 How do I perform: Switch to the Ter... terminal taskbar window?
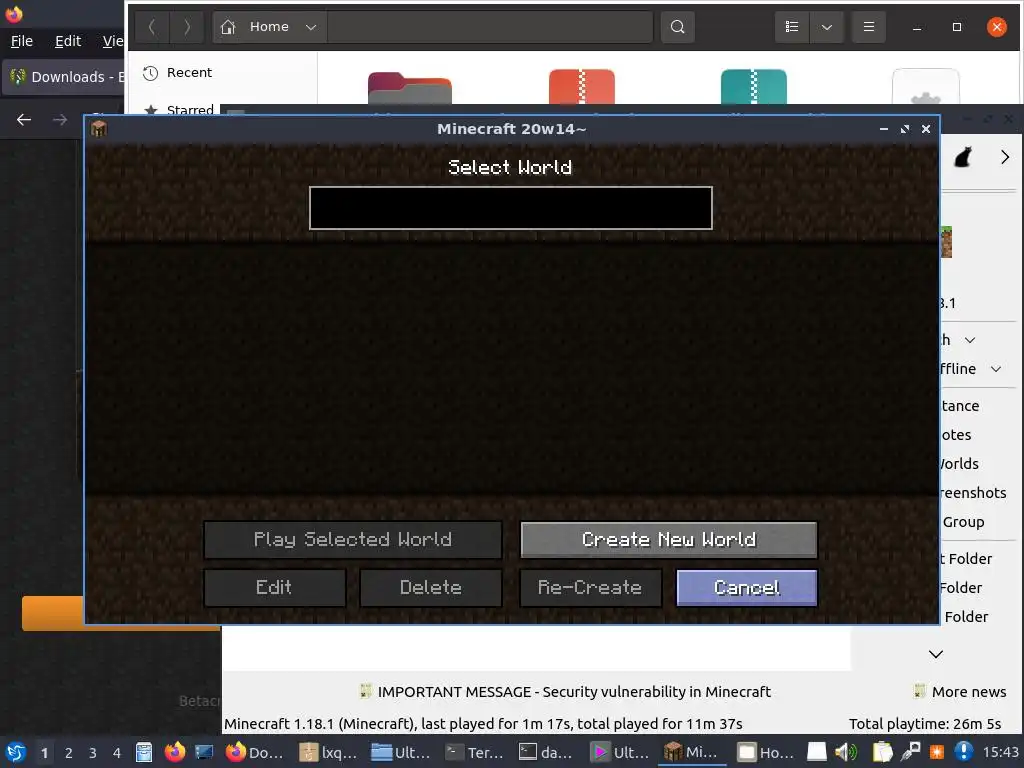tap(475, 752)
